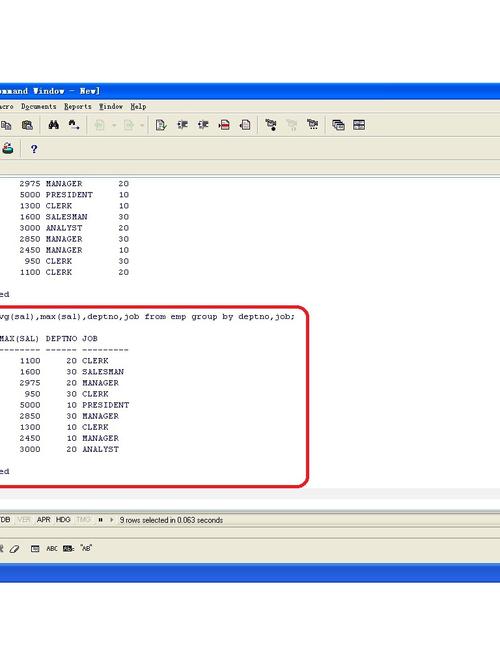Click the Indent selection icon
The image size is (500, 666).
tap(182, 125)
